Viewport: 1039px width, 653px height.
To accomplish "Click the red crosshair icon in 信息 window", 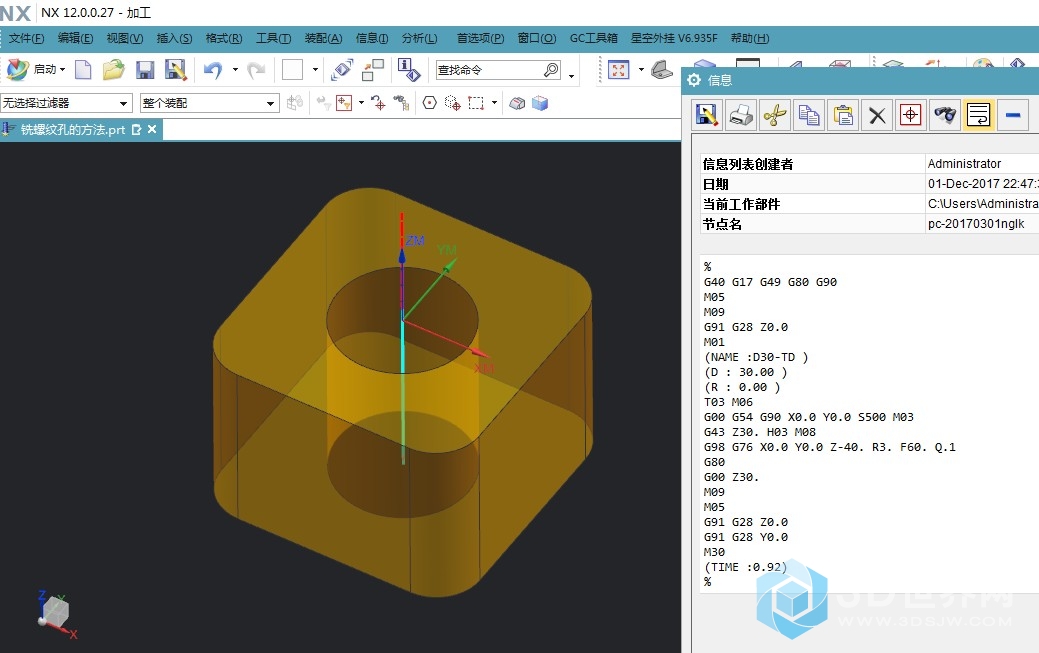I will pyautogui.click(x=910, y=115).
